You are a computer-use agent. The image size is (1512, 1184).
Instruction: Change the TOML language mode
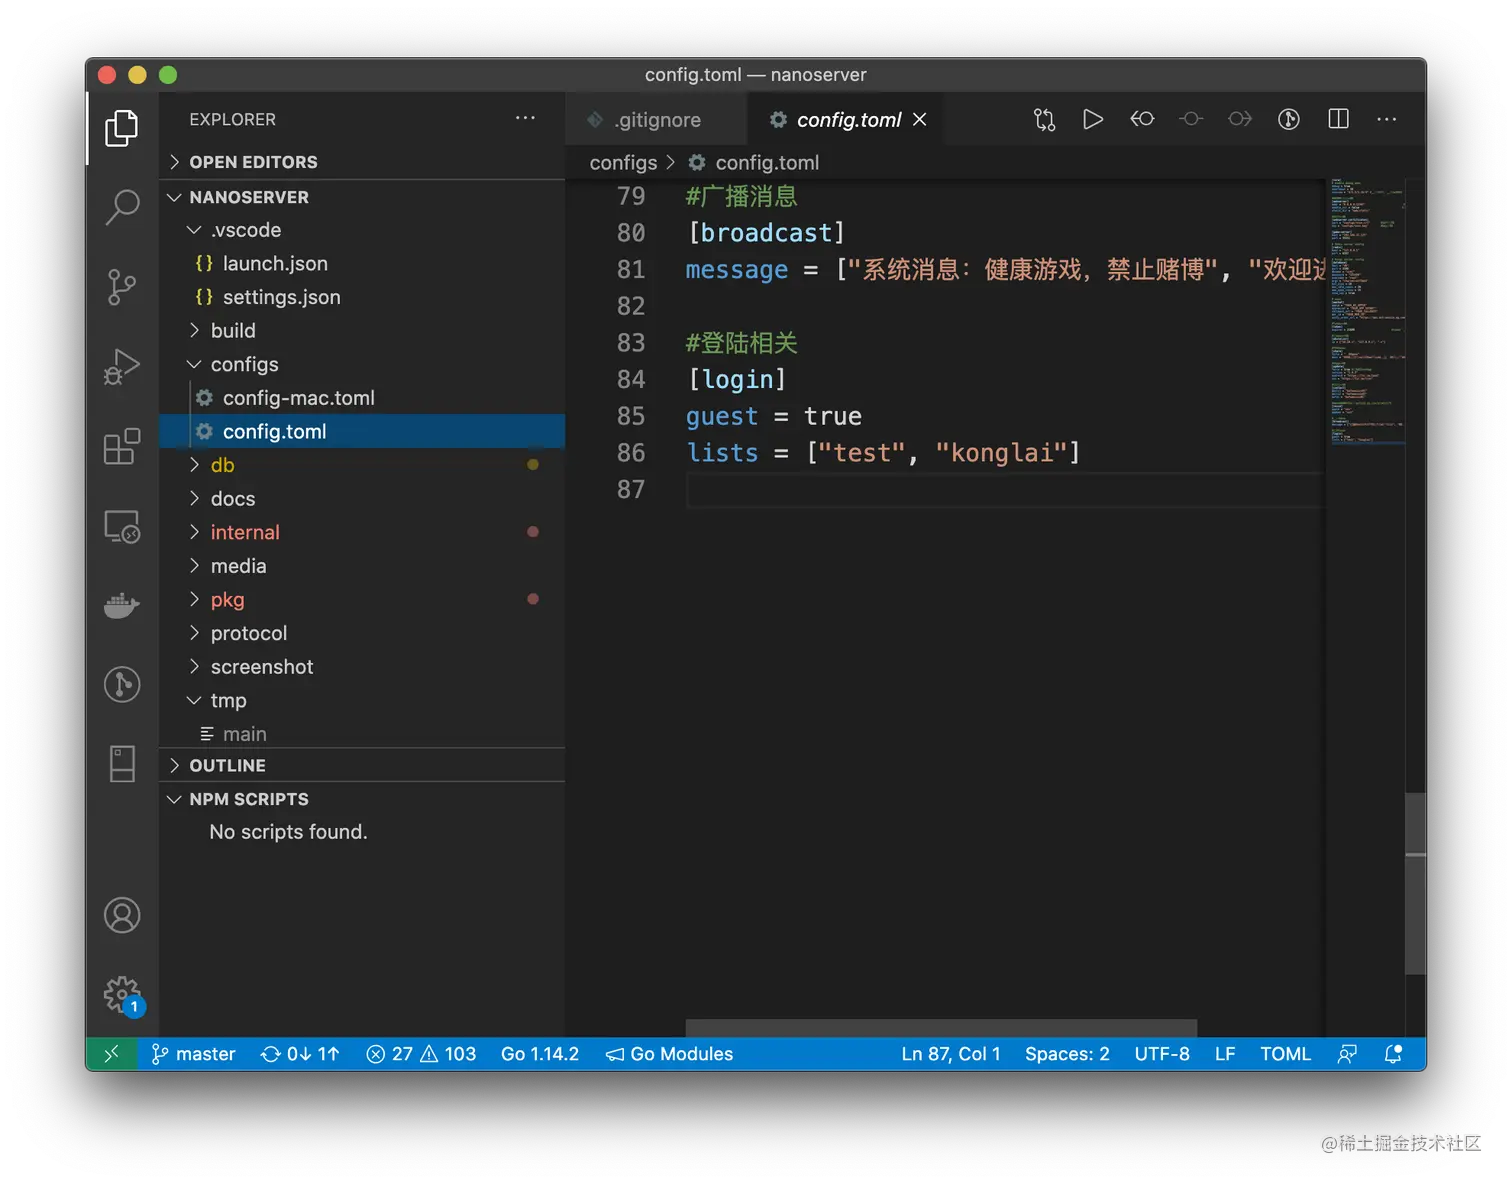point(1285,1054)
